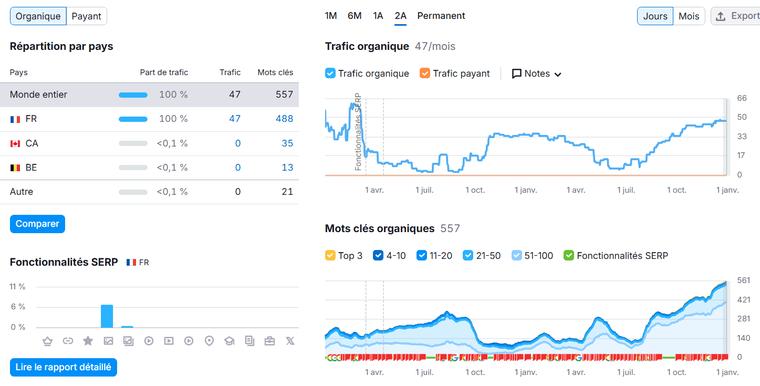Select the stacked documents SERP icon
The width and height of the screenshot is (760, 386).
coord(250,340)
